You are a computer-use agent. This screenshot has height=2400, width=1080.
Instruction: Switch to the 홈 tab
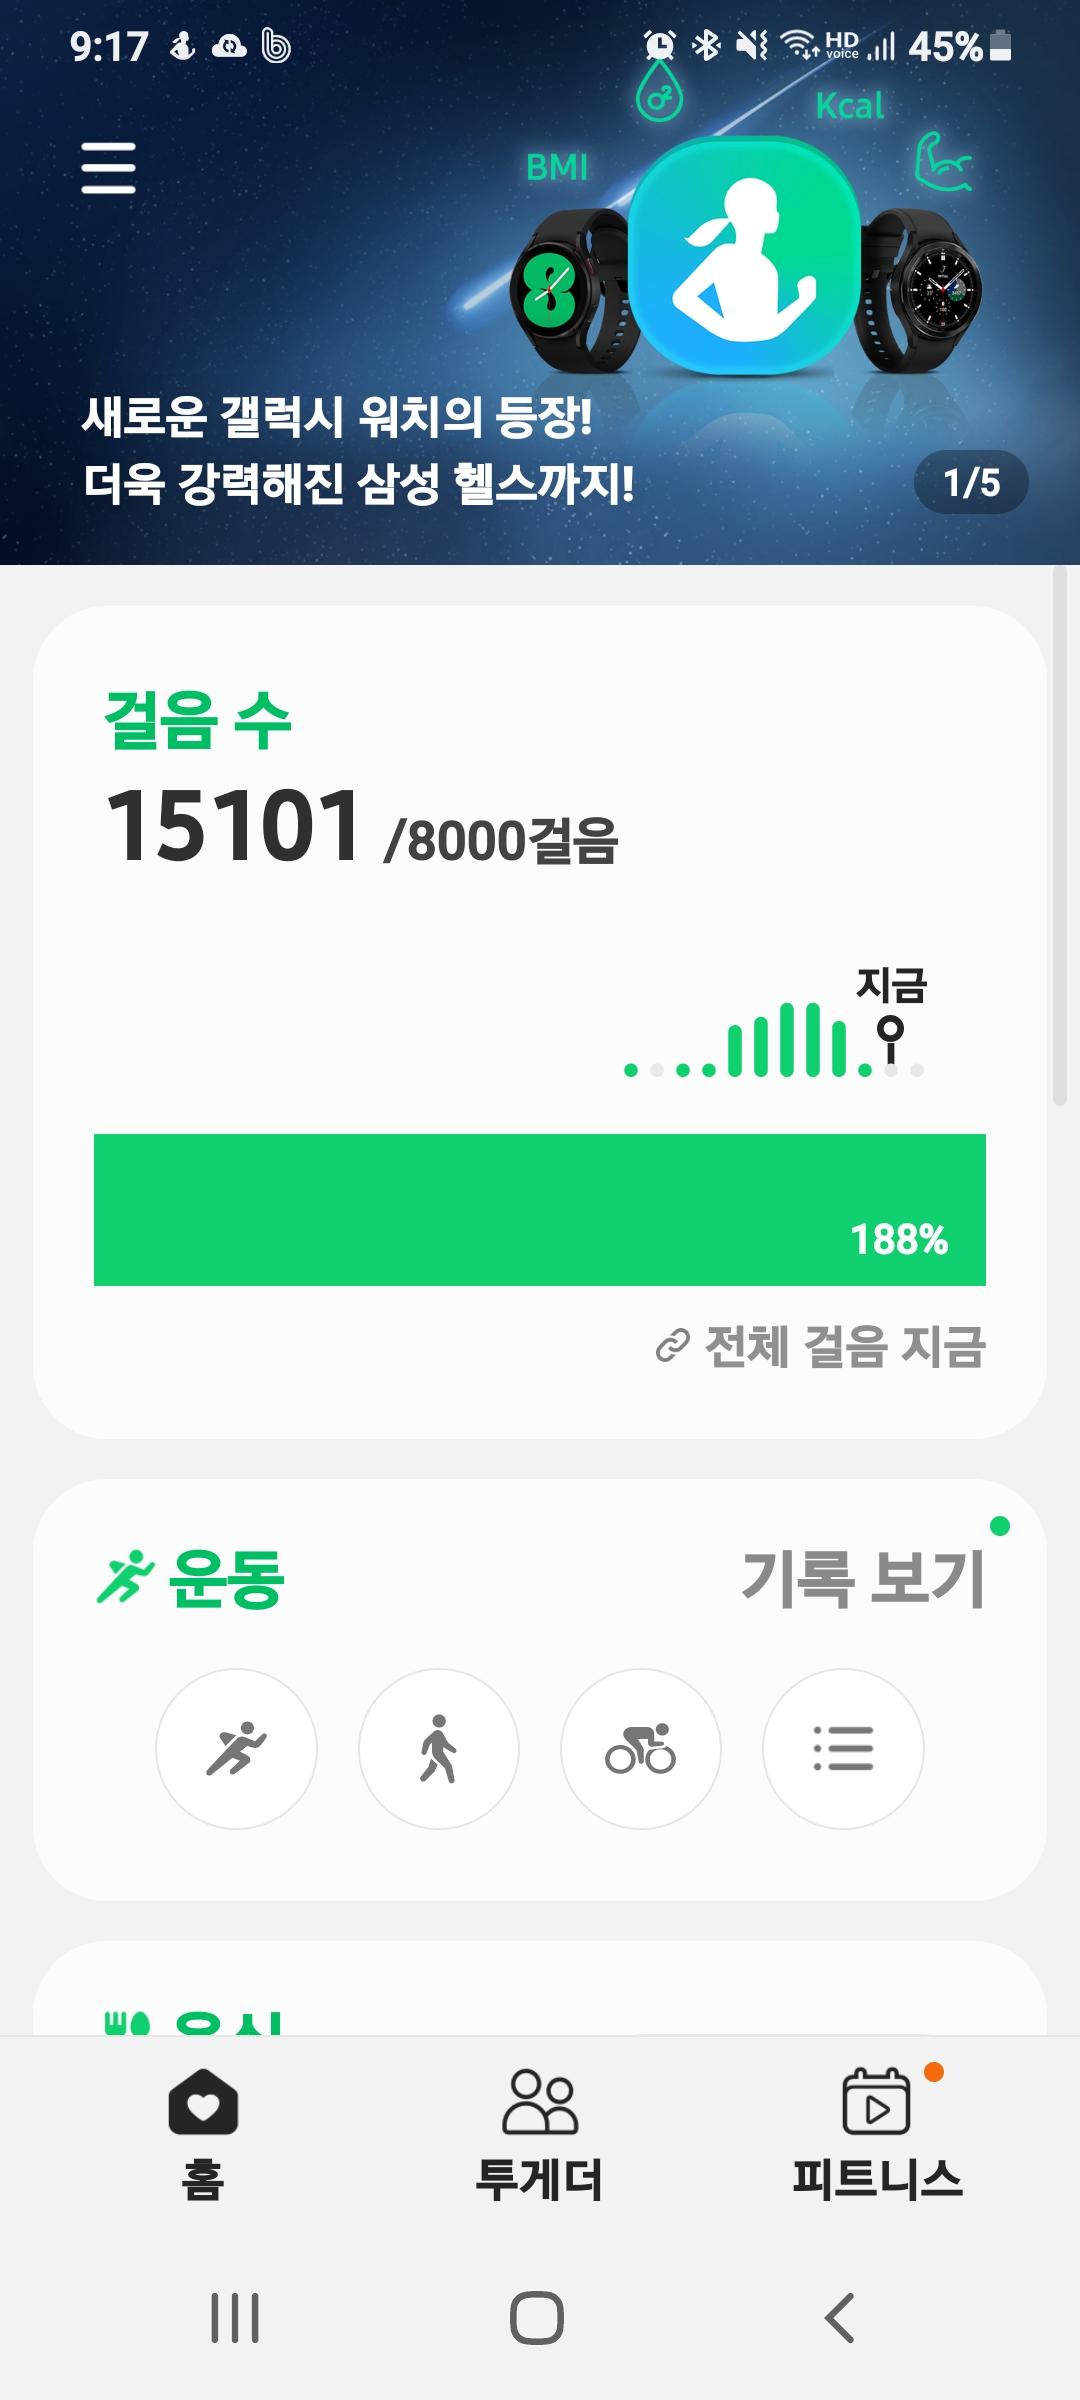203,2131
